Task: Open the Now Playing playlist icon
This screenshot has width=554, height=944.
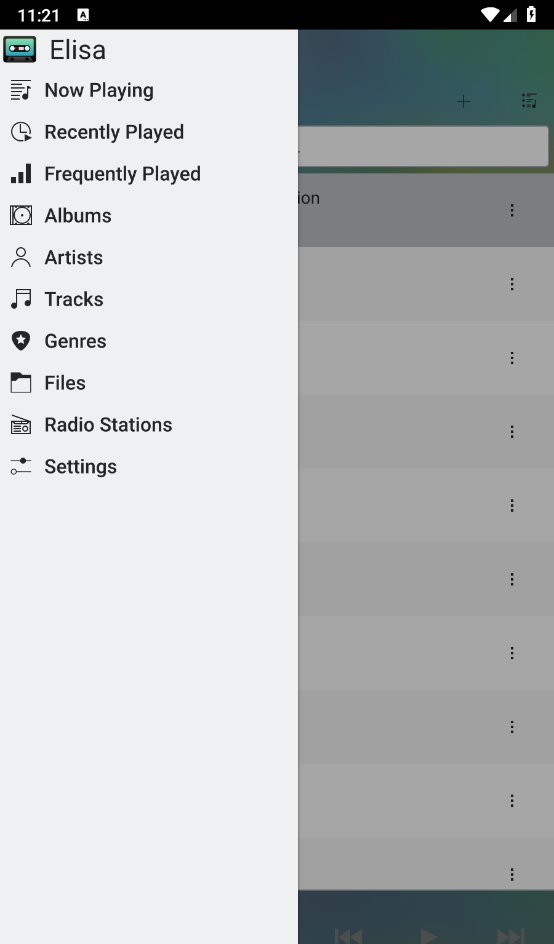Action: 20,90
